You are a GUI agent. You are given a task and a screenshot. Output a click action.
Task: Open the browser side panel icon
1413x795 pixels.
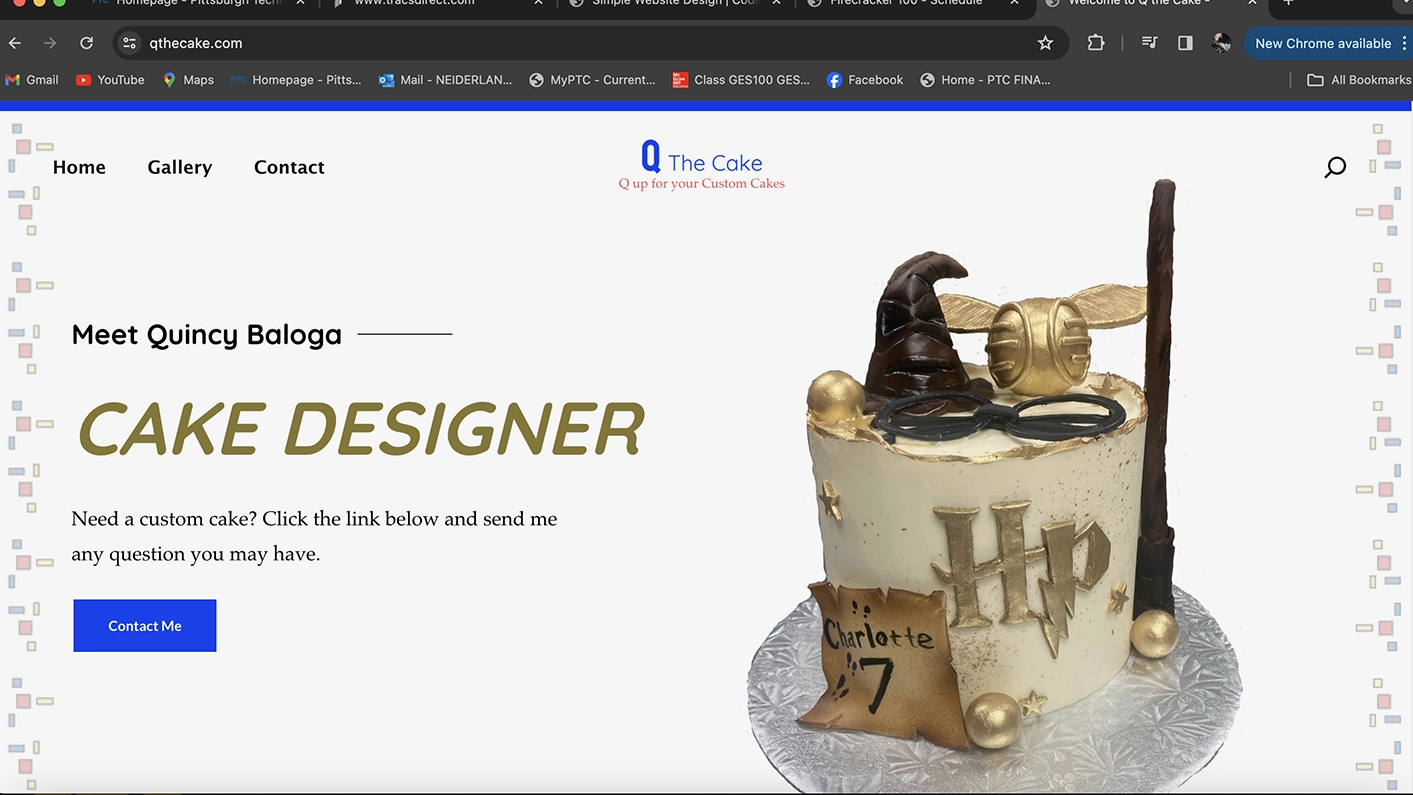point(1185,43)
